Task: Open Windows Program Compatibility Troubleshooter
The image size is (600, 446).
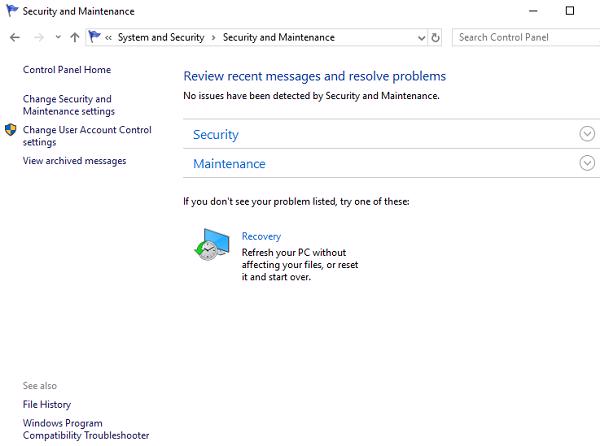Action: [x=86, y=429]
